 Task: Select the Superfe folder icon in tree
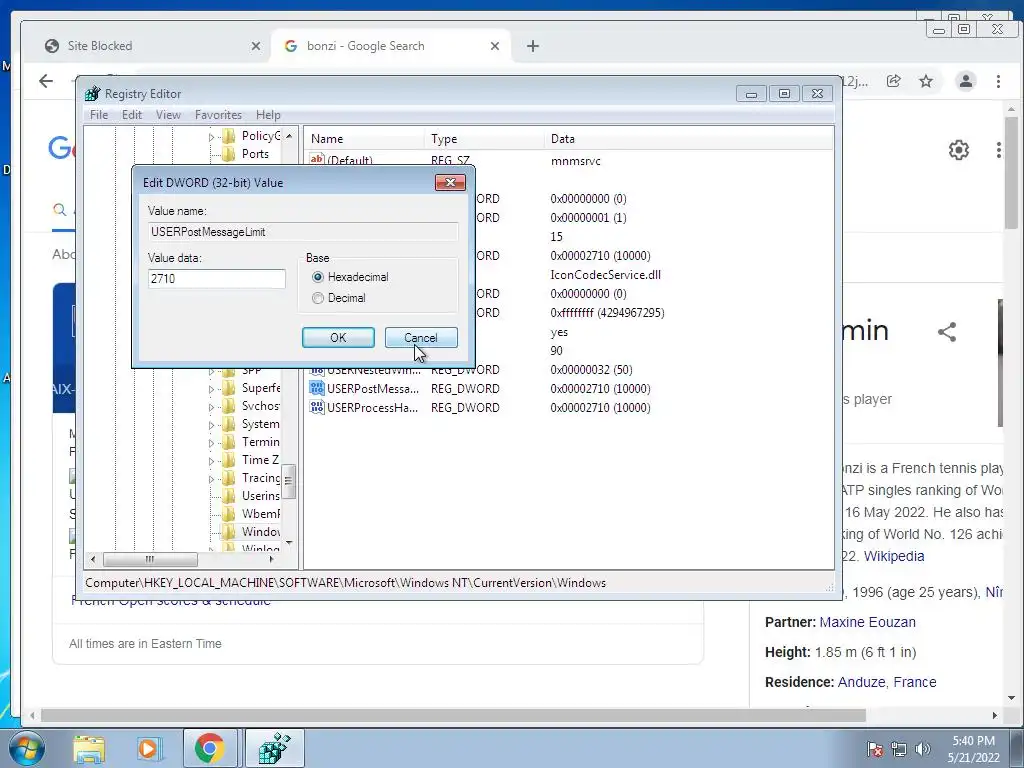click(229, 388)
